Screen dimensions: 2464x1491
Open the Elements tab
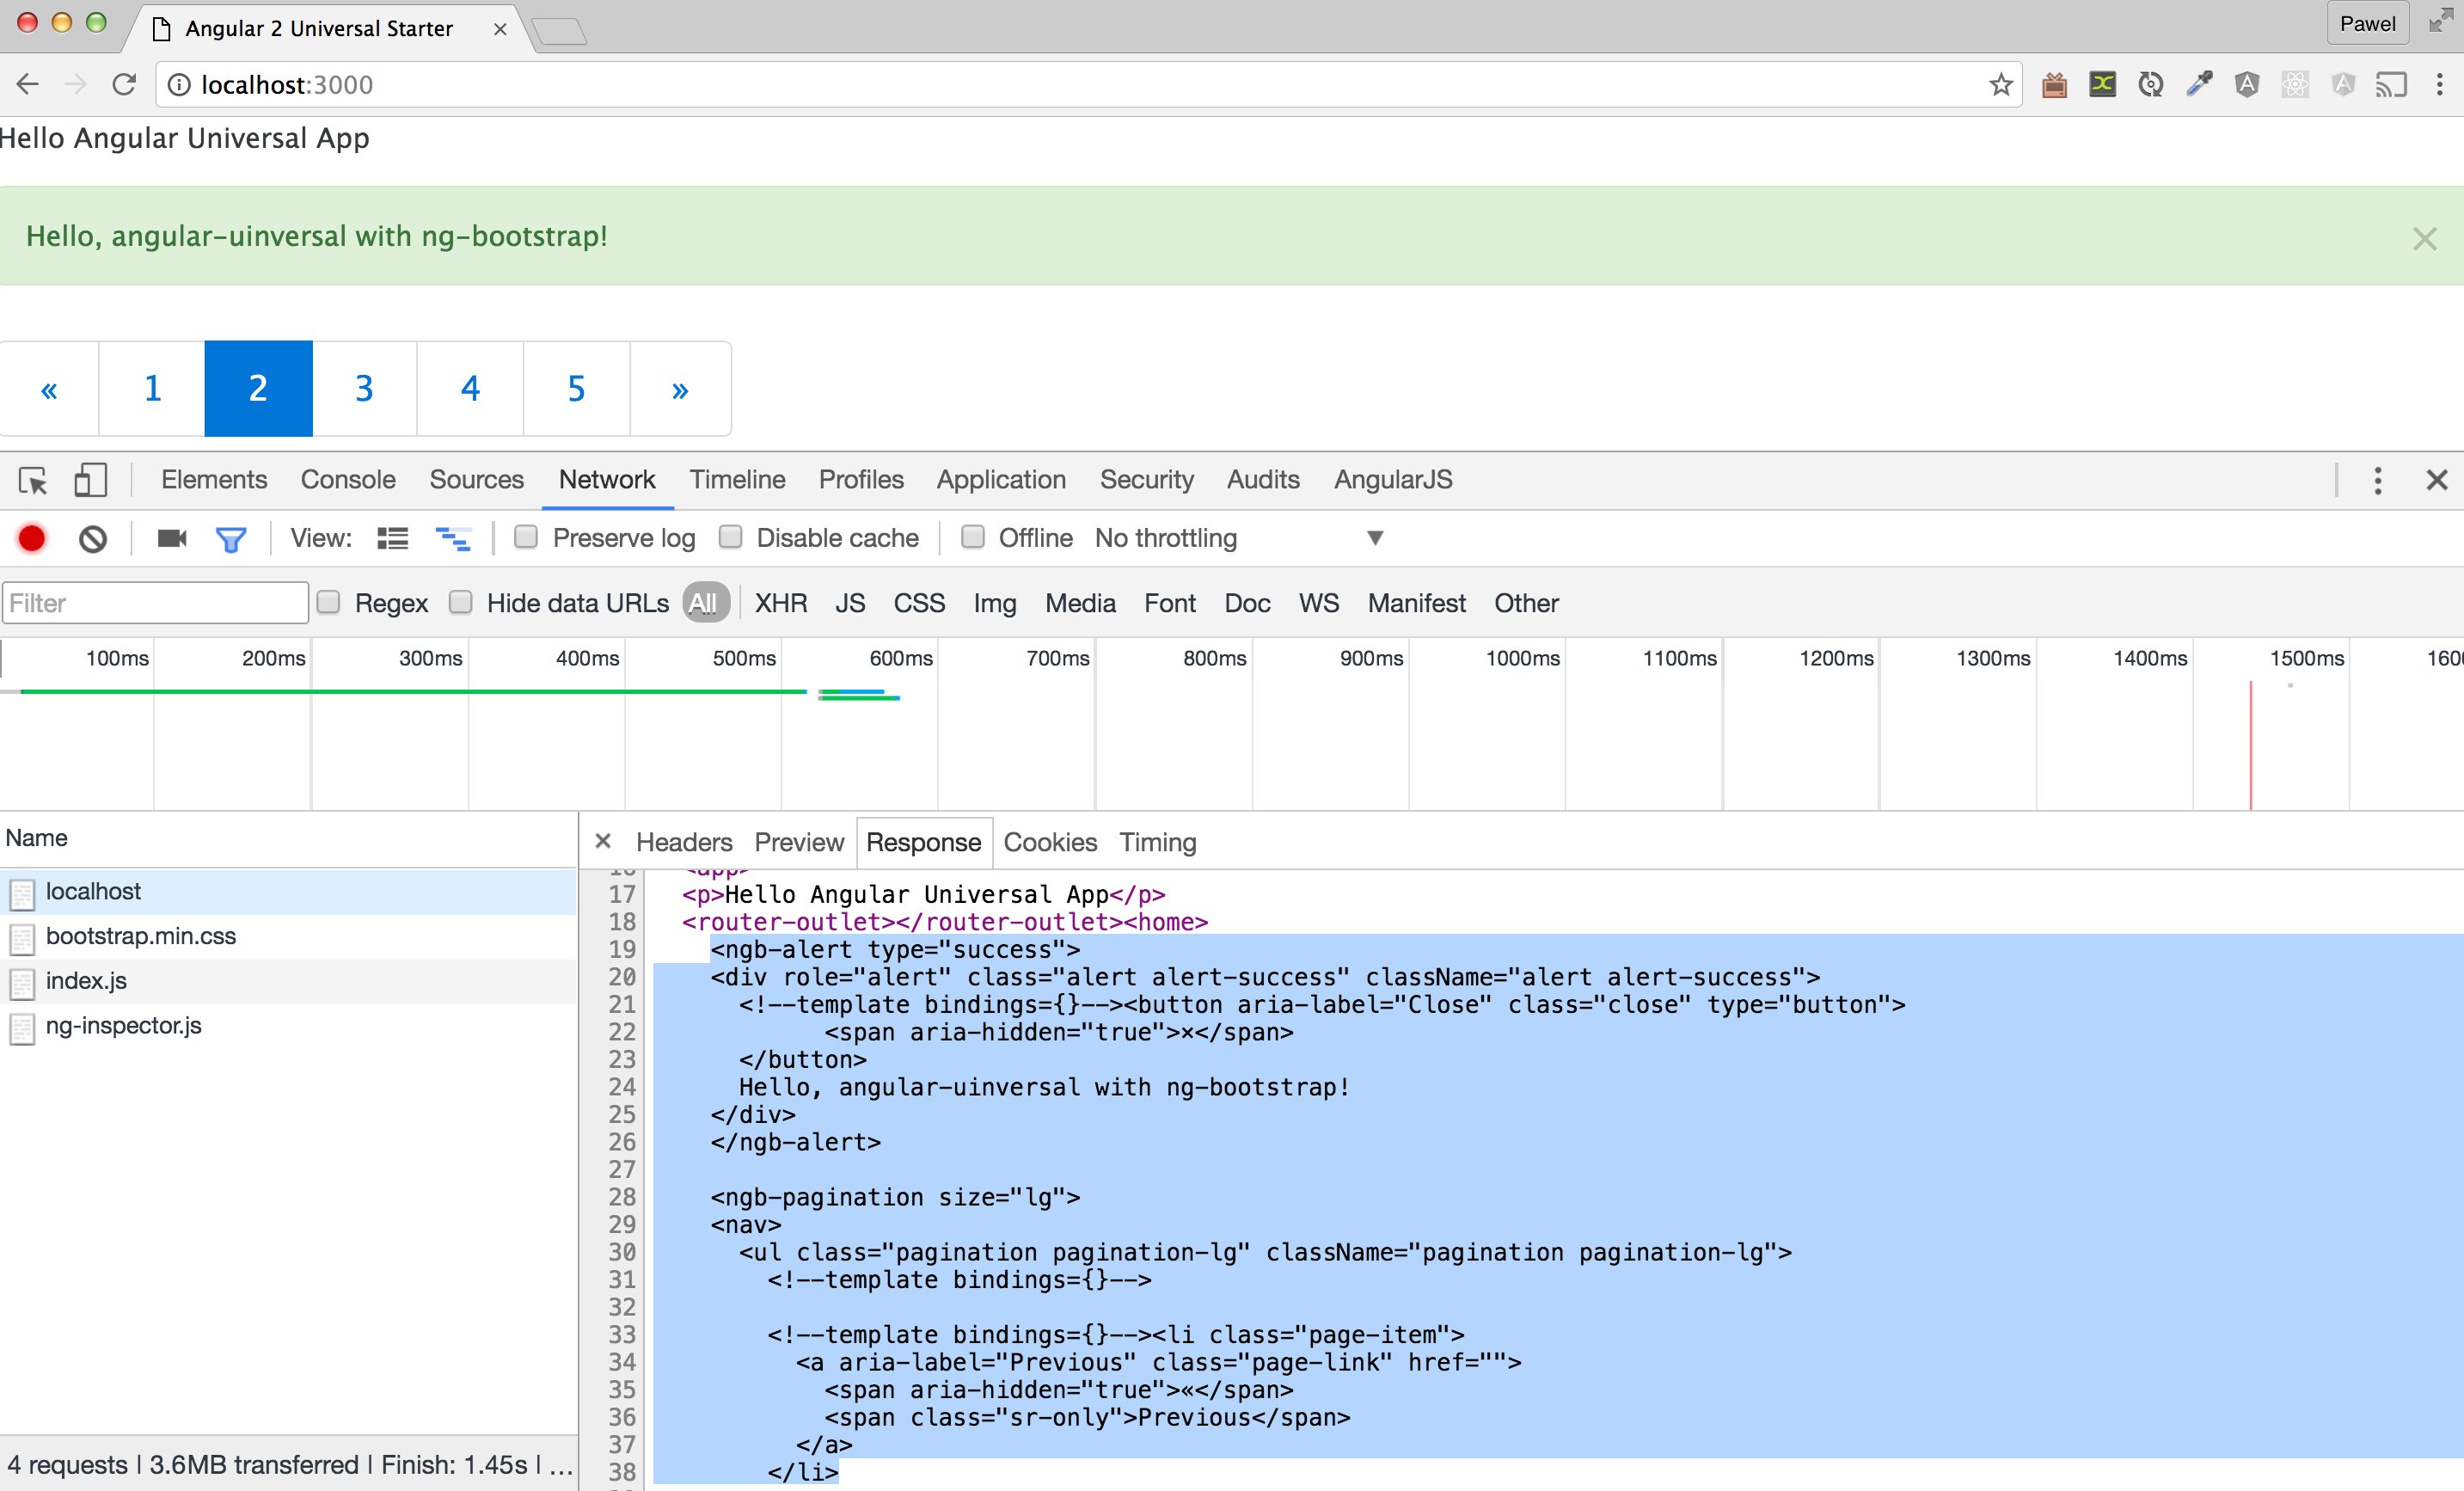[x=214, y=480]
